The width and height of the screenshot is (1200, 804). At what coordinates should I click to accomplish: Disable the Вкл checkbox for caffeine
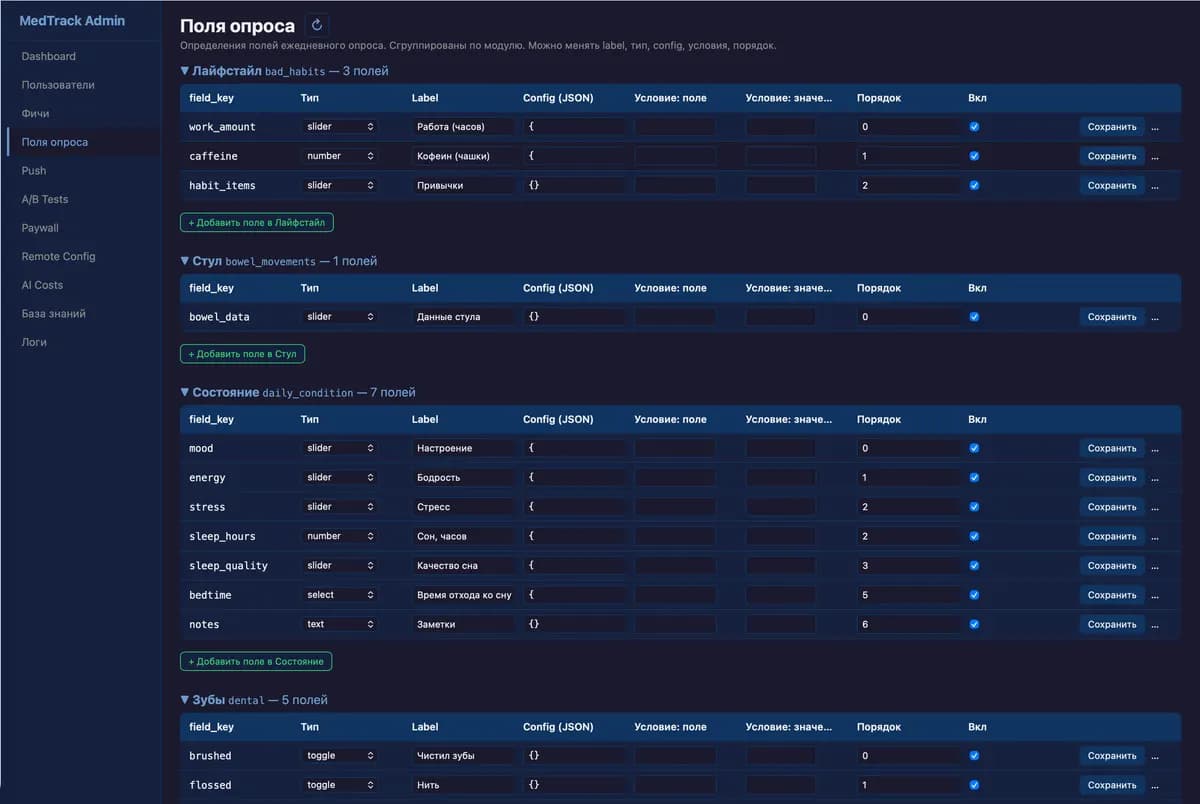(x=974, y=156)
